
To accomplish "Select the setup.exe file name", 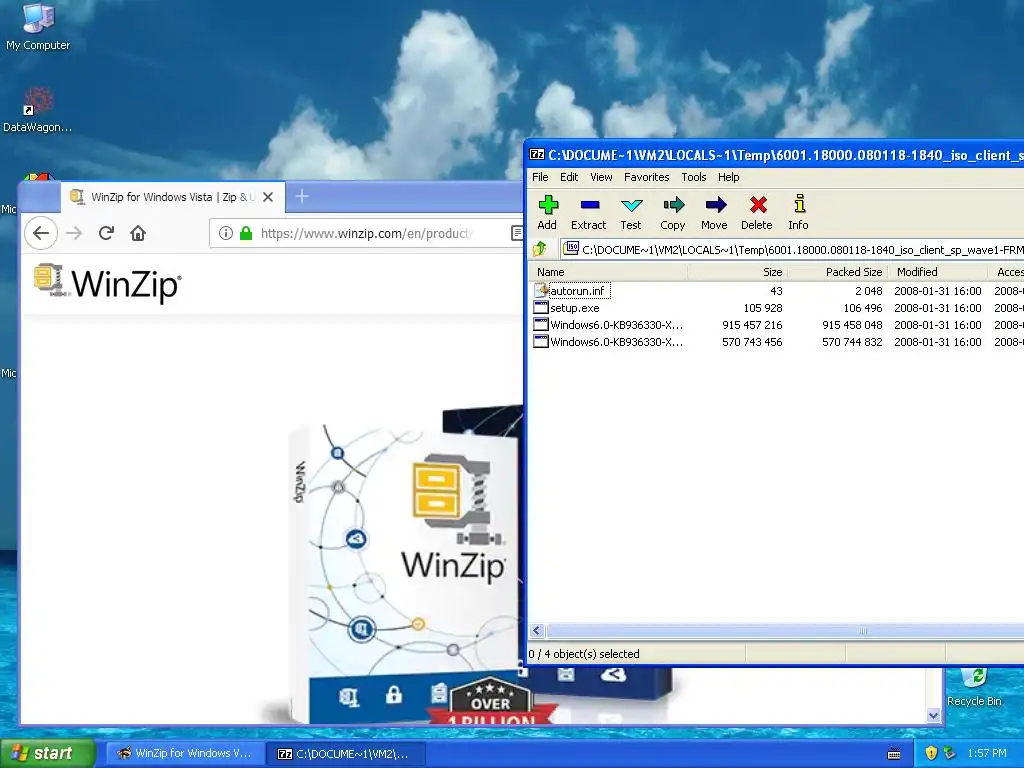I will coord(575,308).
